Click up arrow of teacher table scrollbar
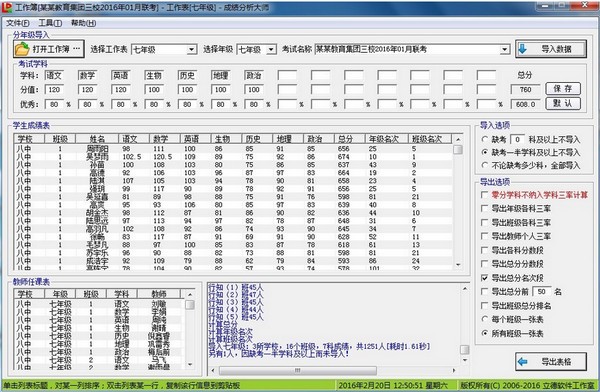The height and width of the screenshot is (392, 600). click(x=190, y=294)
